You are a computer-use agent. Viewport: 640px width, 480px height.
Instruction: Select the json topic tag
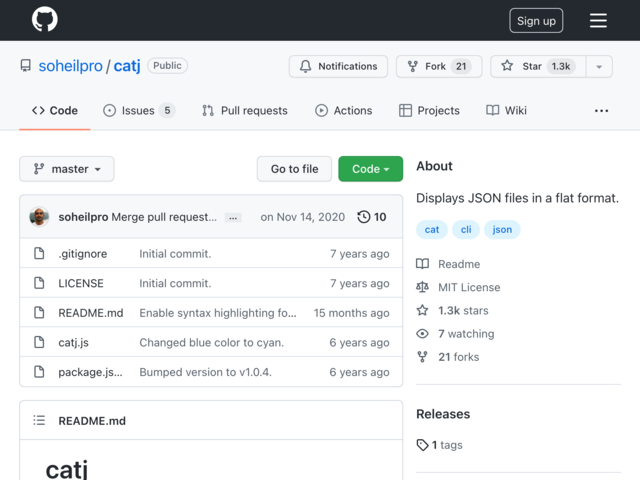tap(502, 229)
